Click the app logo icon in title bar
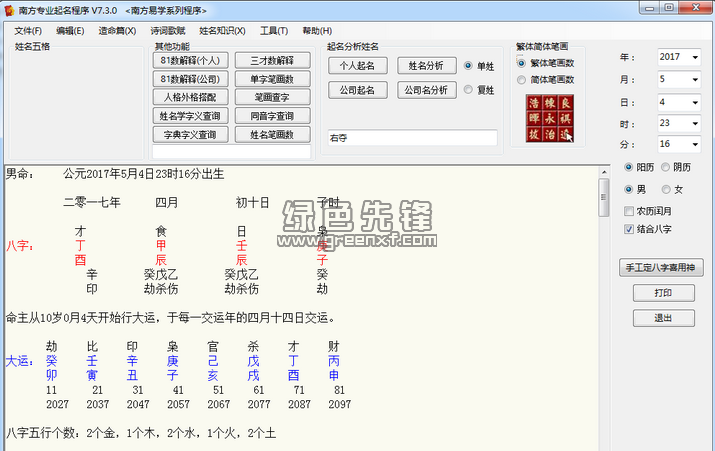 pos(9,10)
